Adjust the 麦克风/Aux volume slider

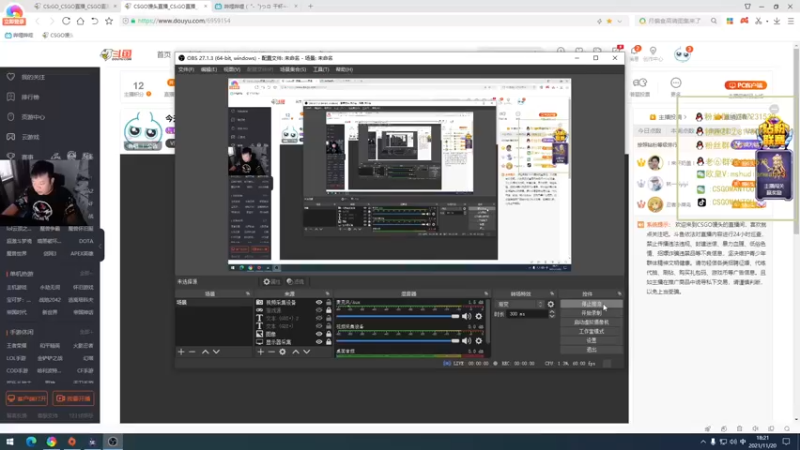coord(397,316)
